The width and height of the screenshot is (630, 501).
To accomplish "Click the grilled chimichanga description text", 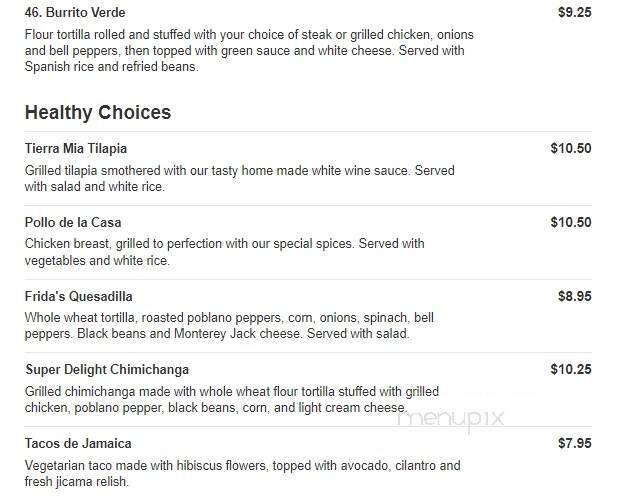I will tap(231, 400).
